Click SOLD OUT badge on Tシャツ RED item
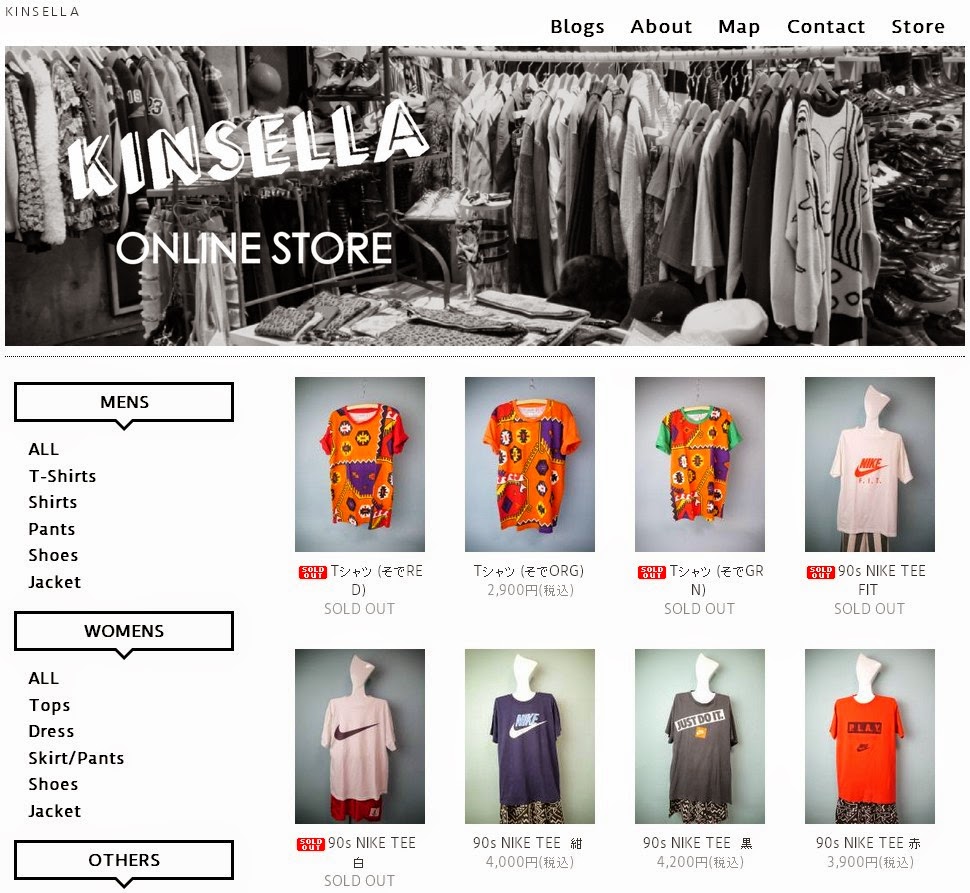This screenshot has height=893, width=970. point(312,572)
